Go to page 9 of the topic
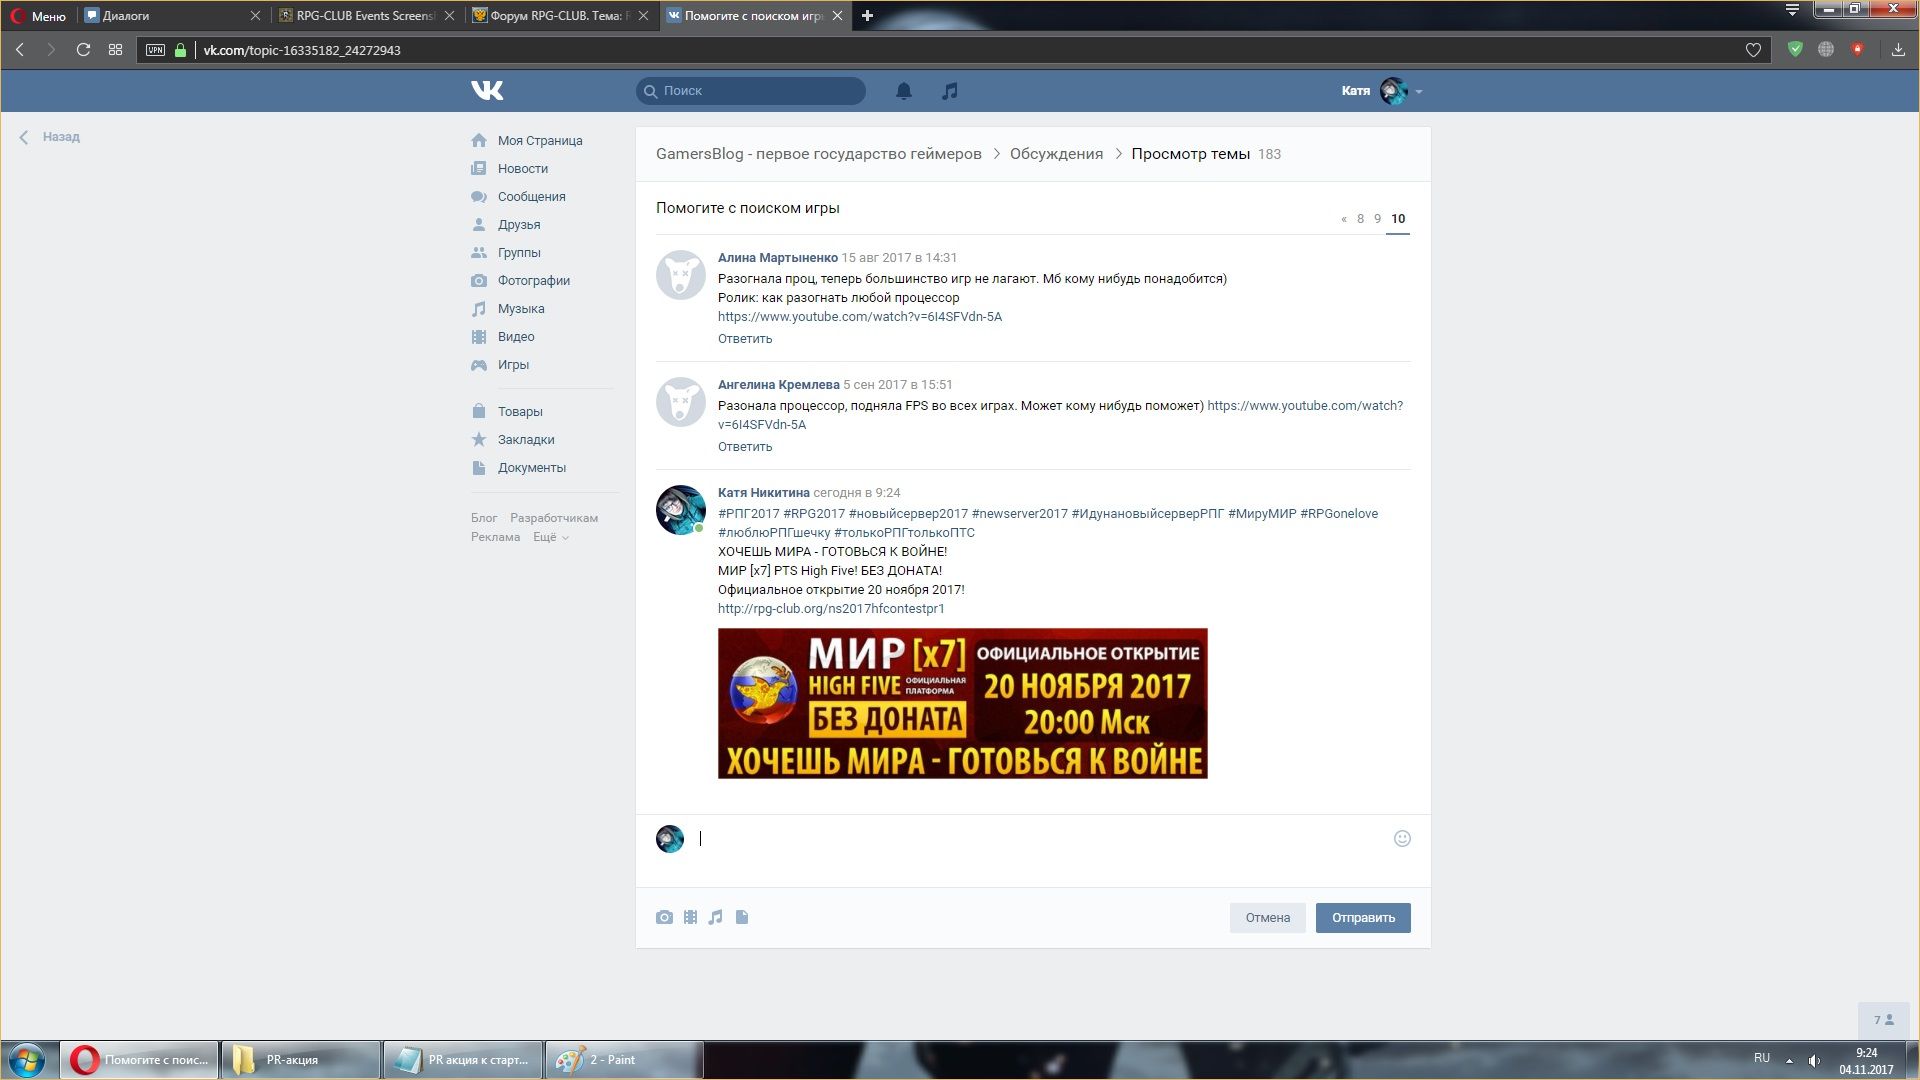Screen dimensions: 1920x1080 pyautogui.click(x=1377, y=219)
